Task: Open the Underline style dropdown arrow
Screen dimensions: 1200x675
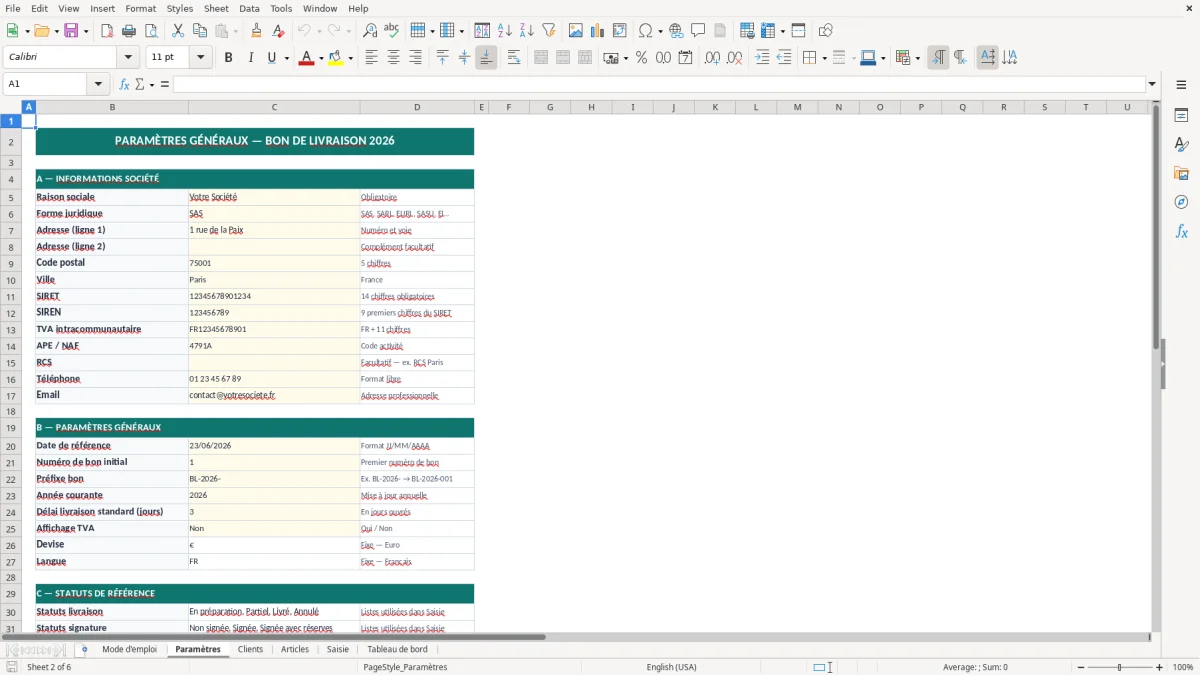Action: [286, 58]
